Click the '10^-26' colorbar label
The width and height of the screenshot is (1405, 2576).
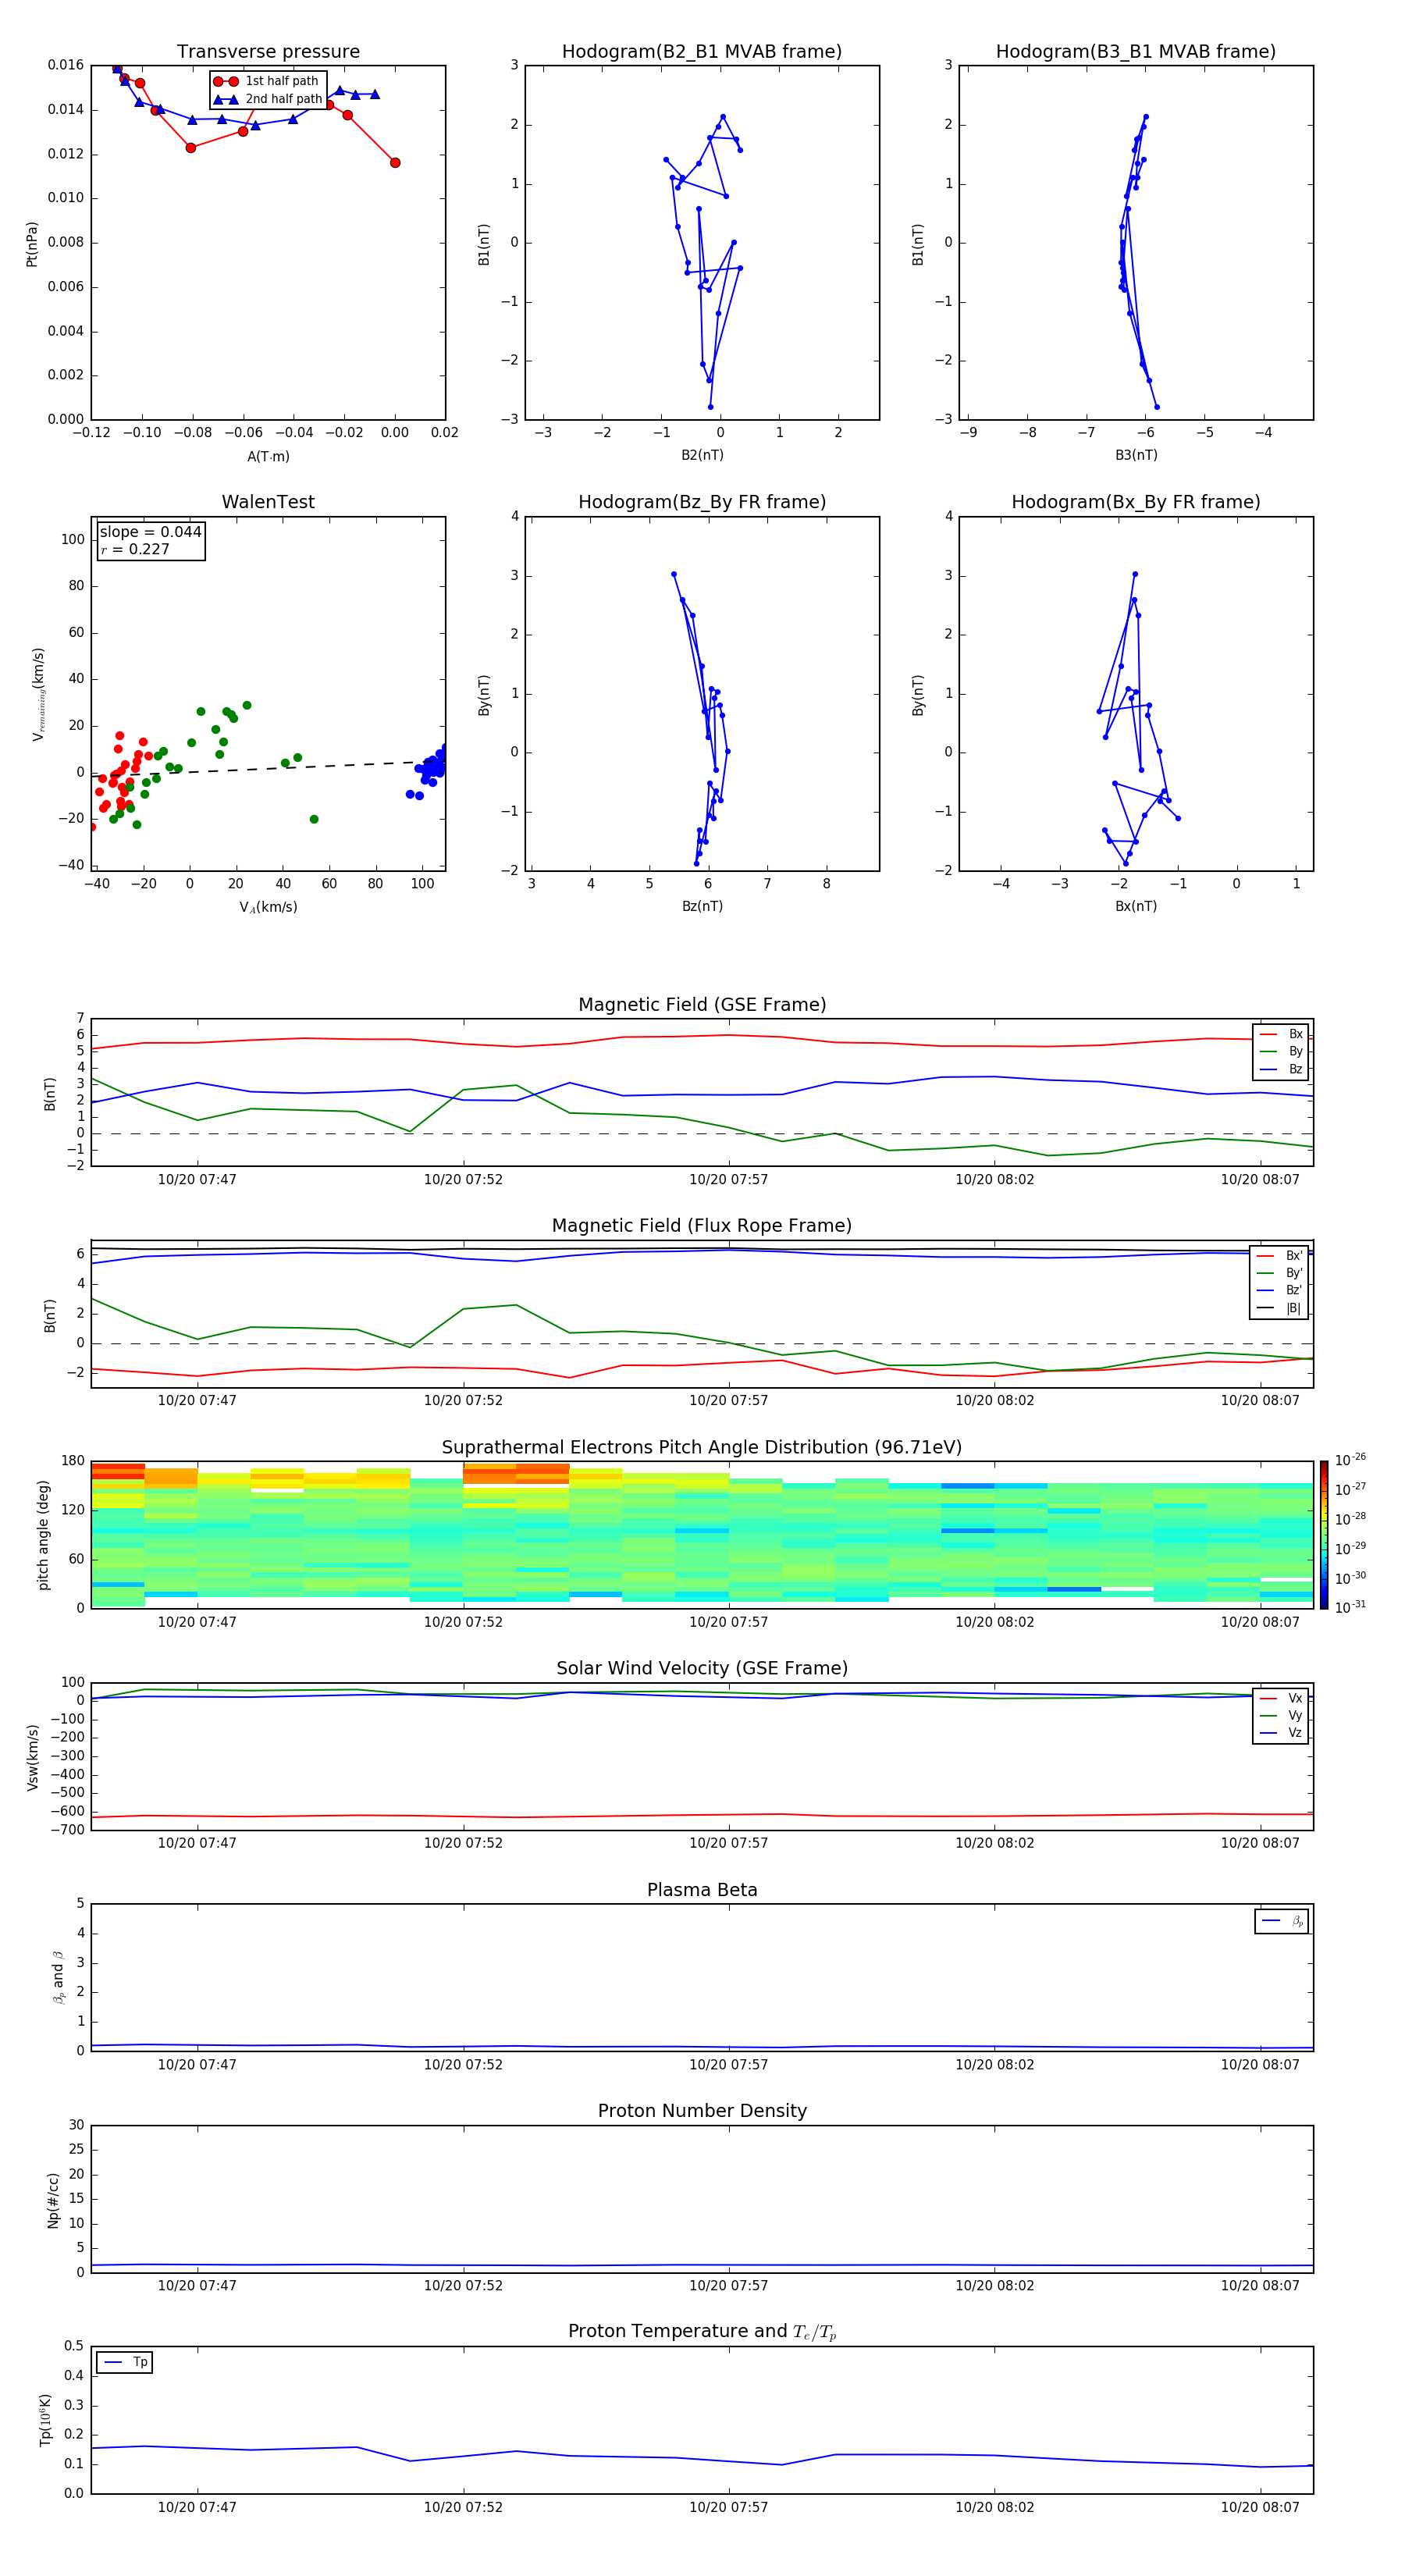[x=1350, y=1460]
